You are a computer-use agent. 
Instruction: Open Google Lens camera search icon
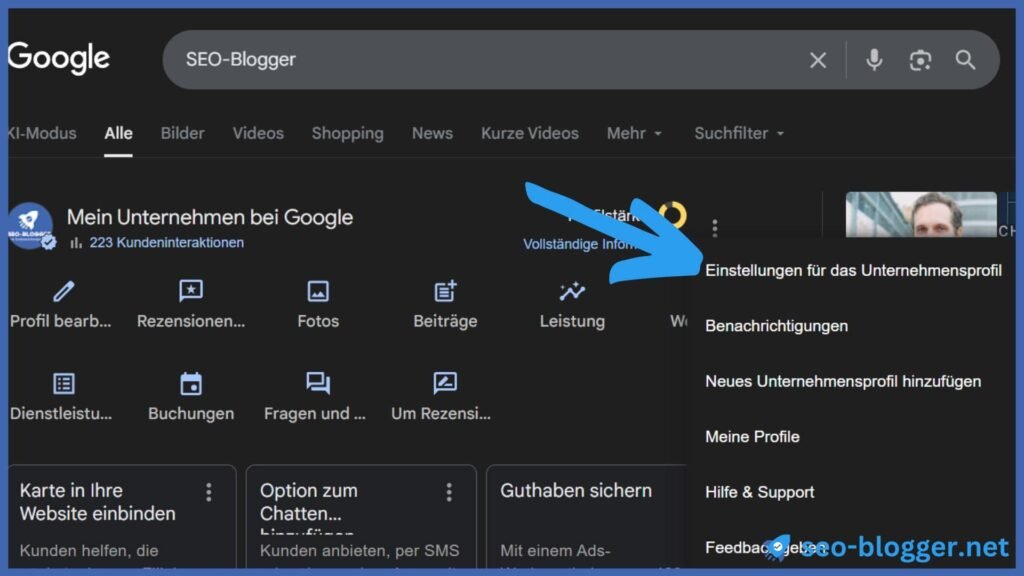(920, 60)
